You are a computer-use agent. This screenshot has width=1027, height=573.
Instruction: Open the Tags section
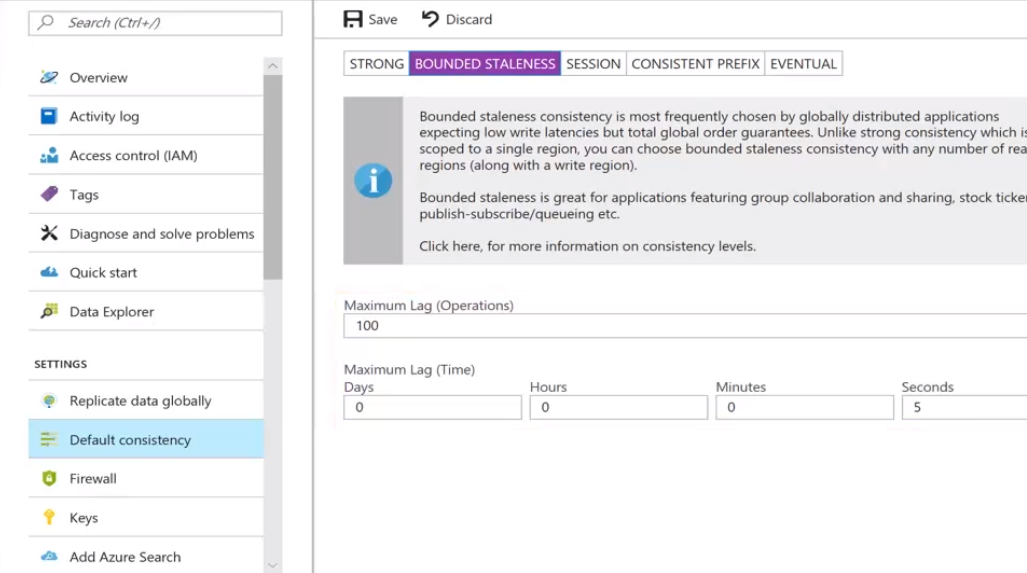coord(146,194)
